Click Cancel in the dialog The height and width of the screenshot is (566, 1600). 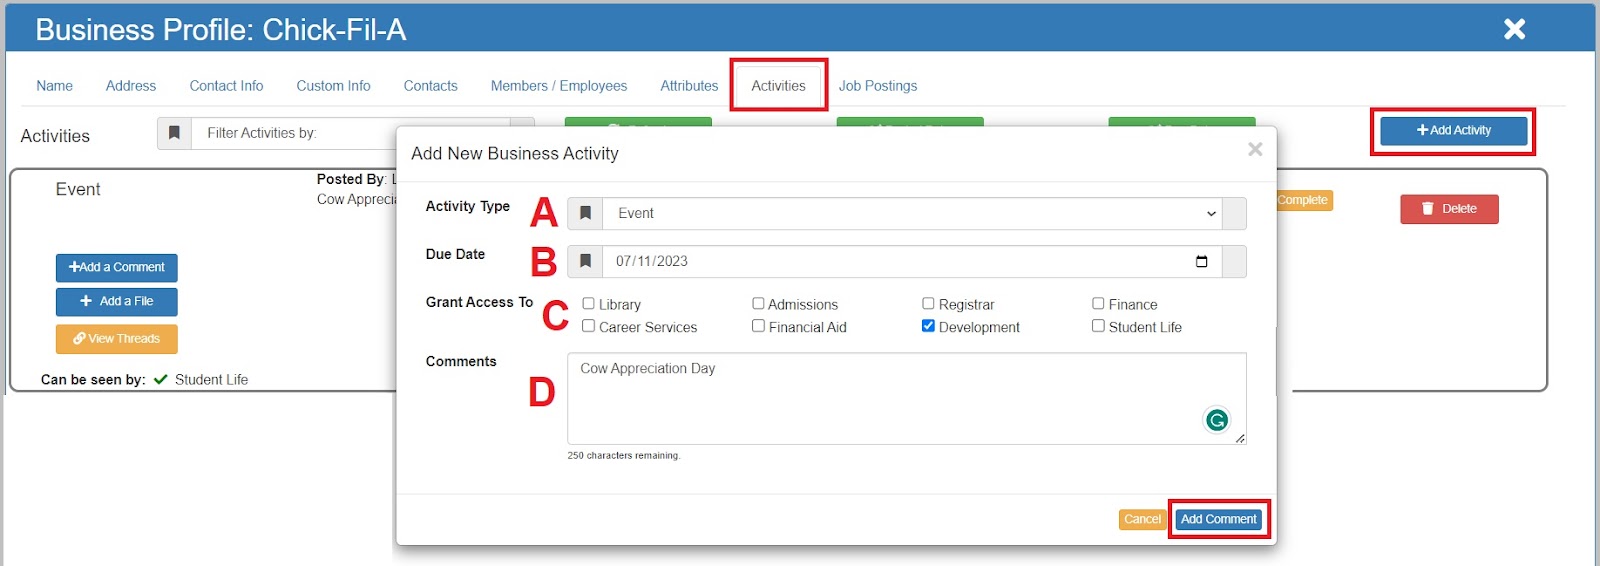(x=1142, y=519)
